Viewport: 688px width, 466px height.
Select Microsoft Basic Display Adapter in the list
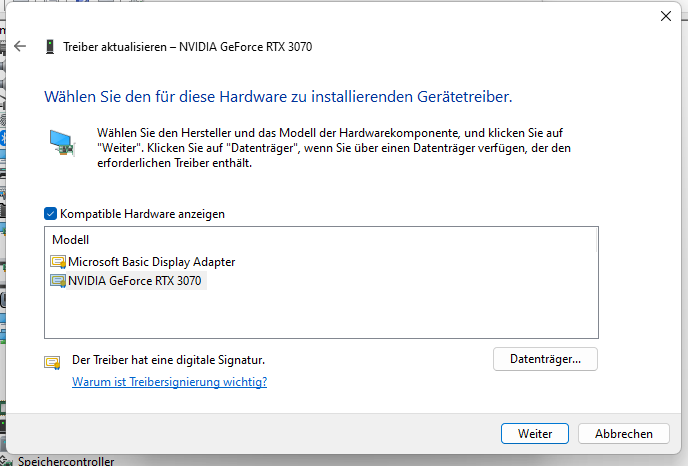click(x=152, y=262)
